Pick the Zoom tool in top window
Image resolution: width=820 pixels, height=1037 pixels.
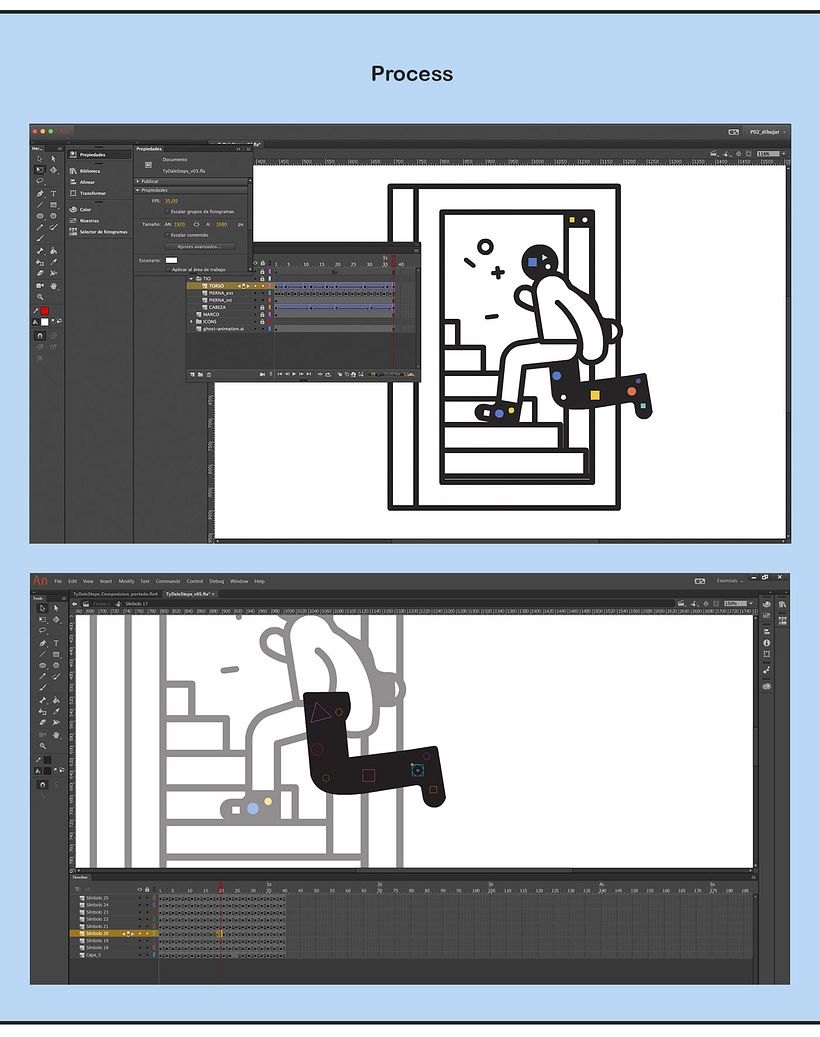(x=40, y=297)
